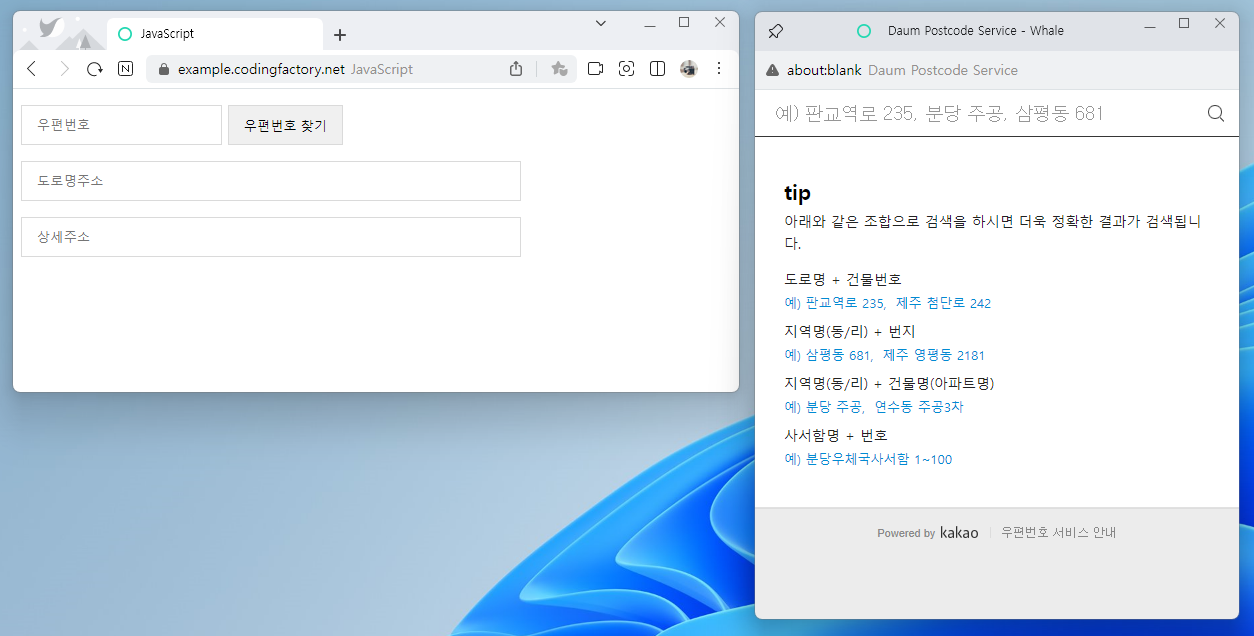1254x636 pixels.
Task: Select the JavaScript browser tab
Action: tap(214, 34)
